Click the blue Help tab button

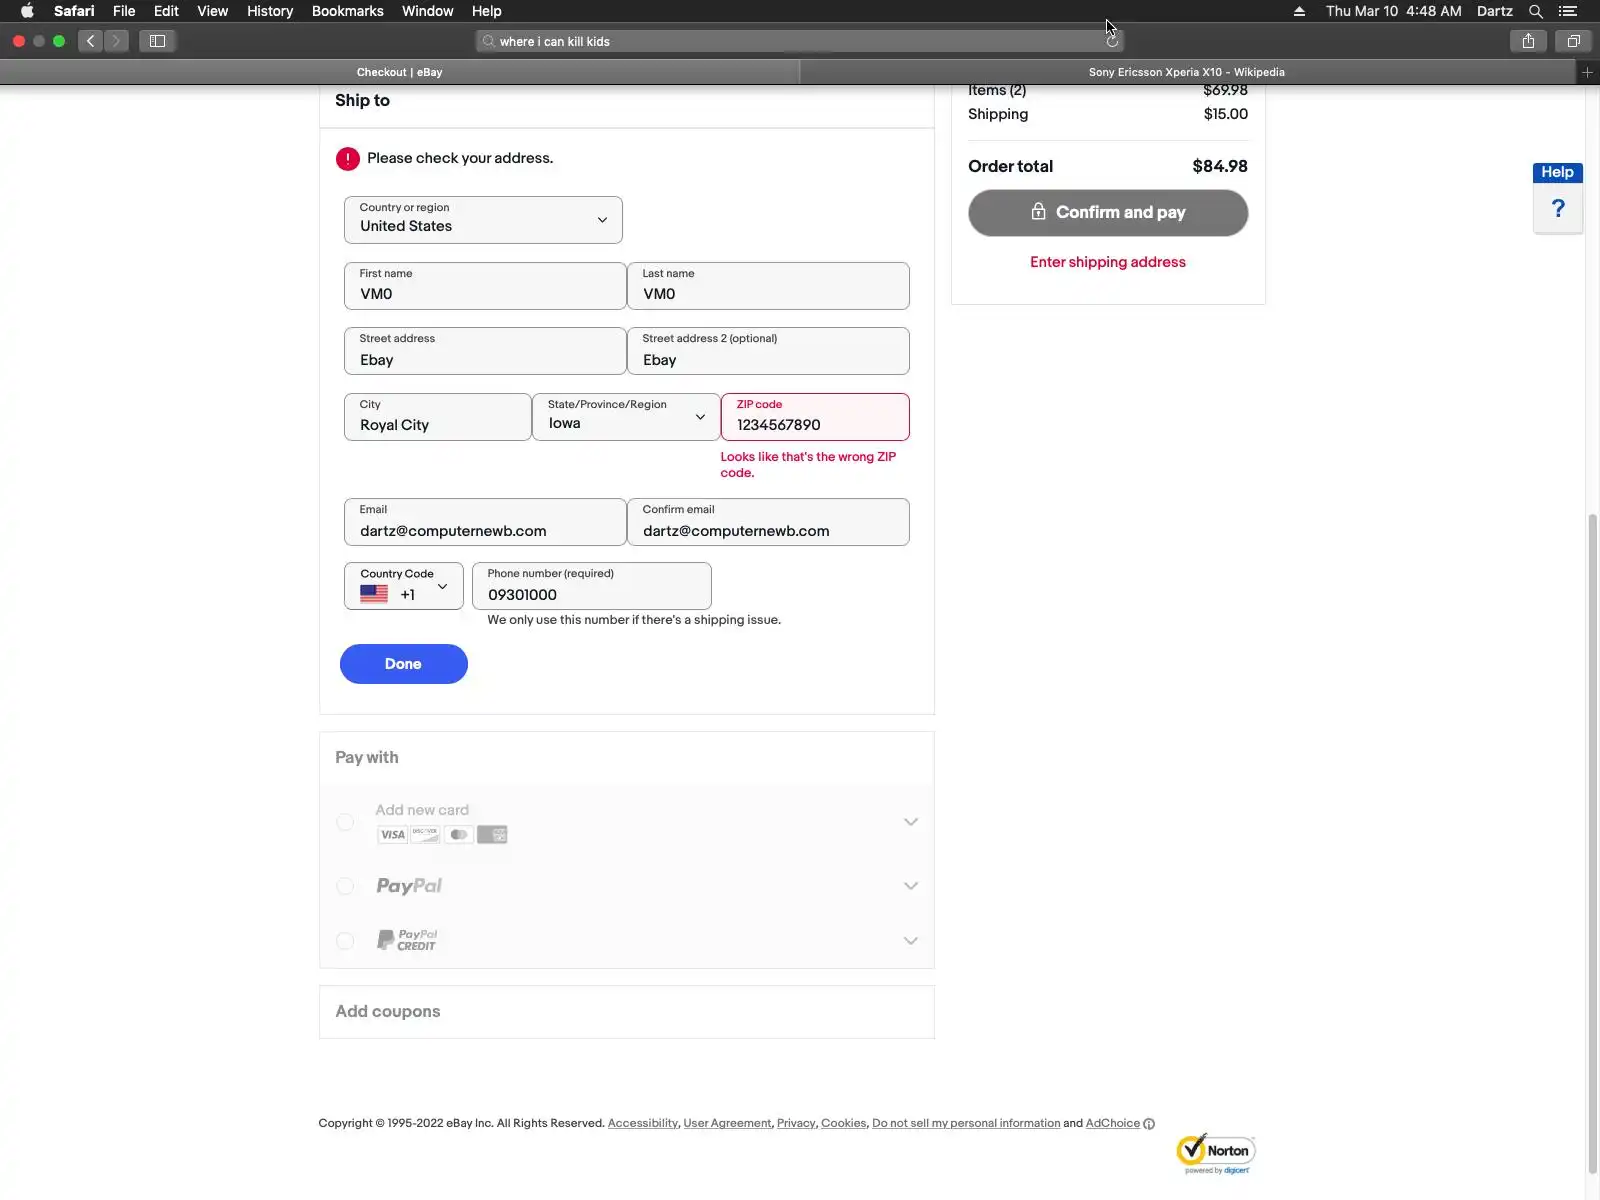click(x=1558, y=172)
